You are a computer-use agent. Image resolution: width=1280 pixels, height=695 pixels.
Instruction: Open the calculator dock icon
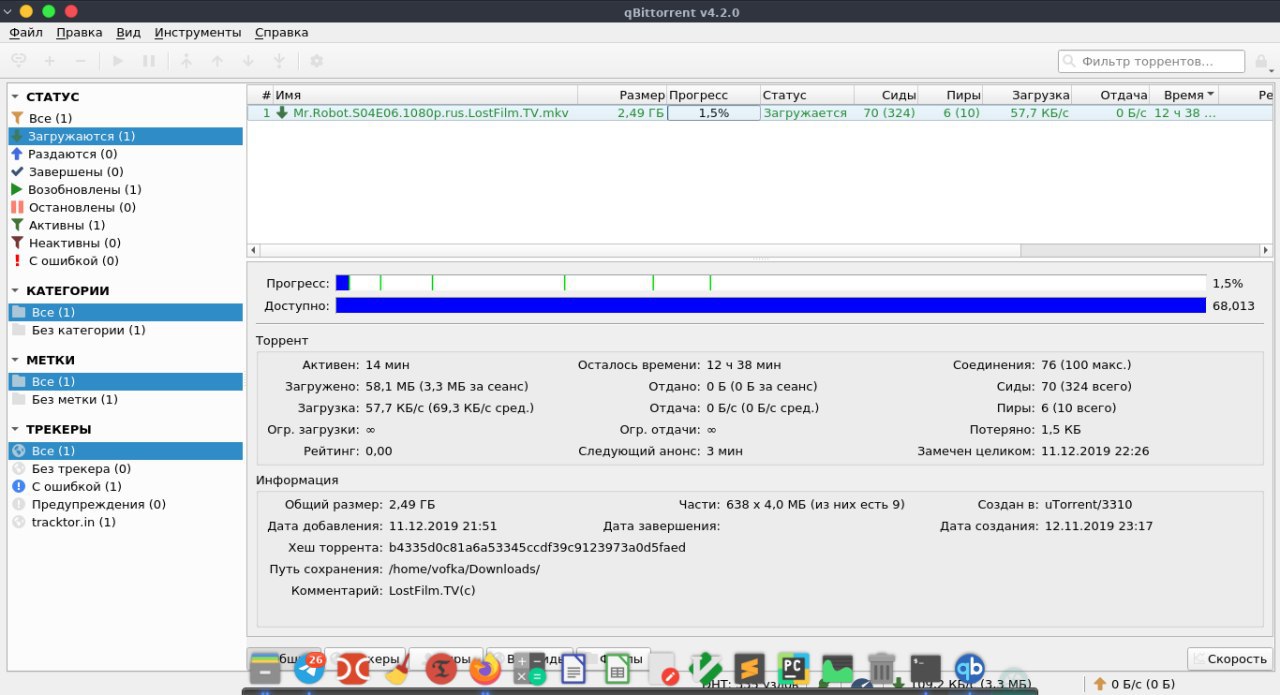click(530, 669)
